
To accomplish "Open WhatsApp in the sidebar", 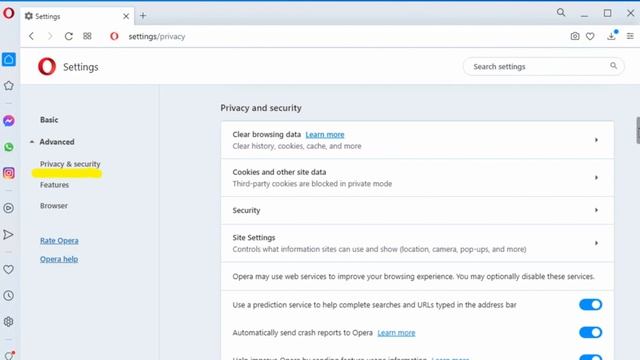I will (9, 147).
